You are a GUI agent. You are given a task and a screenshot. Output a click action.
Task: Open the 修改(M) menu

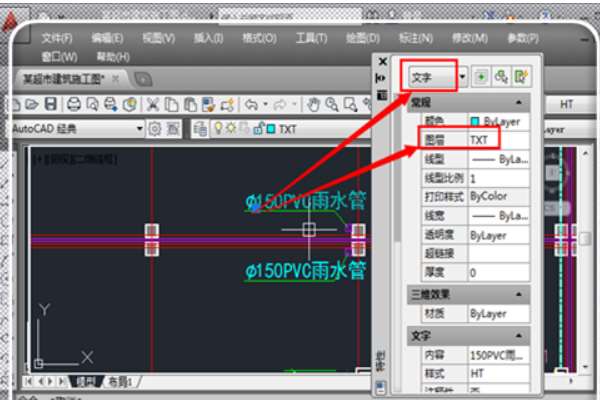[x=470, y=38]
